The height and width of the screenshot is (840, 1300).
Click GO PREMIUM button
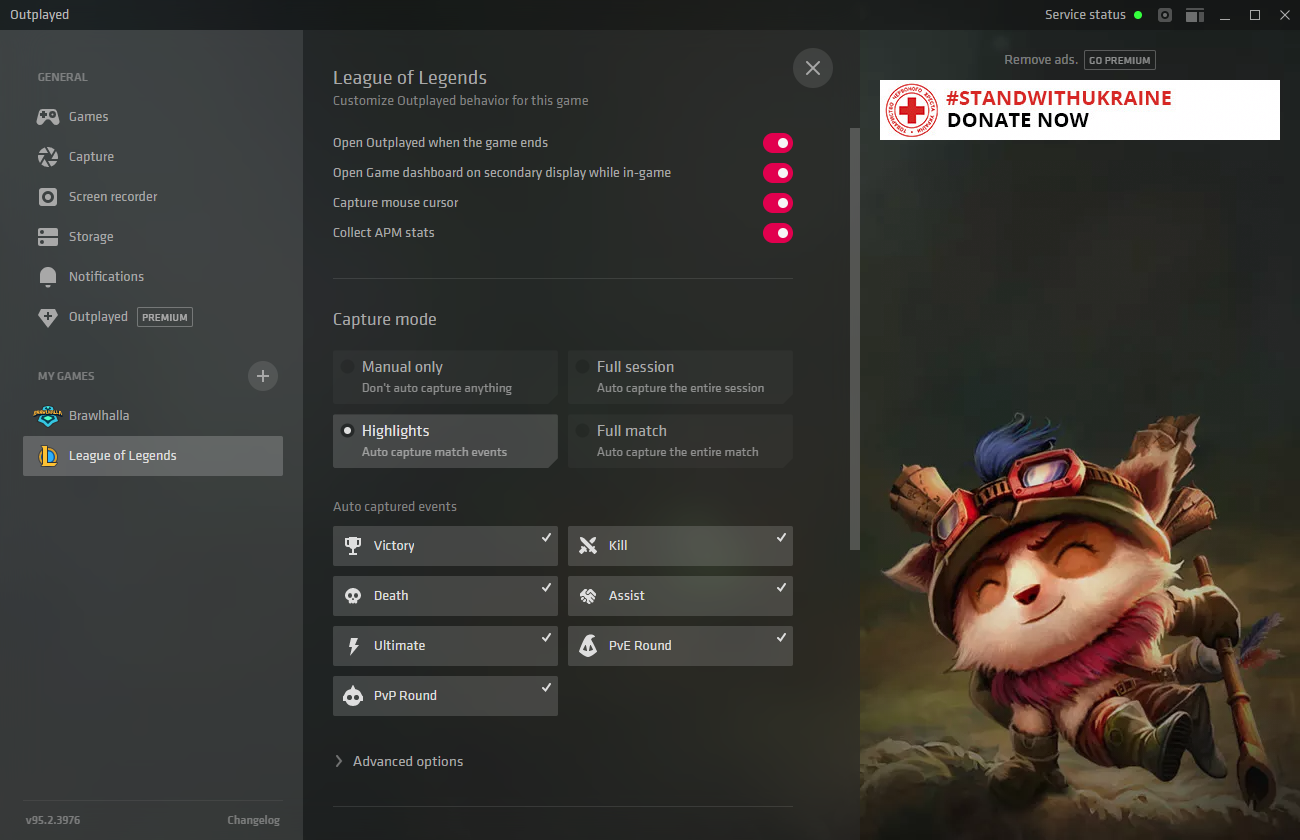[x=1119, y=60]
